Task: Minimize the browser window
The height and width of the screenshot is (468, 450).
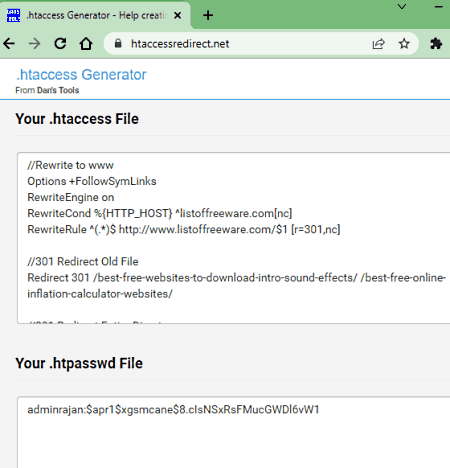Action: click(439, 7)
